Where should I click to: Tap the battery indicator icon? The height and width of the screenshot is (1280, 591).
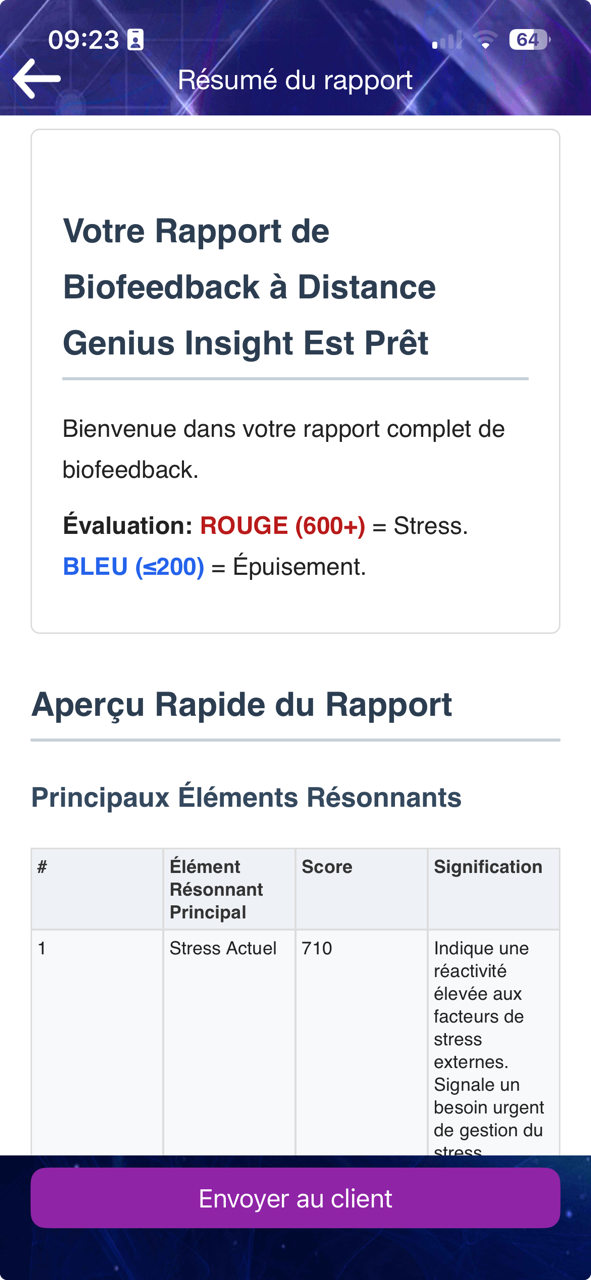529,40
